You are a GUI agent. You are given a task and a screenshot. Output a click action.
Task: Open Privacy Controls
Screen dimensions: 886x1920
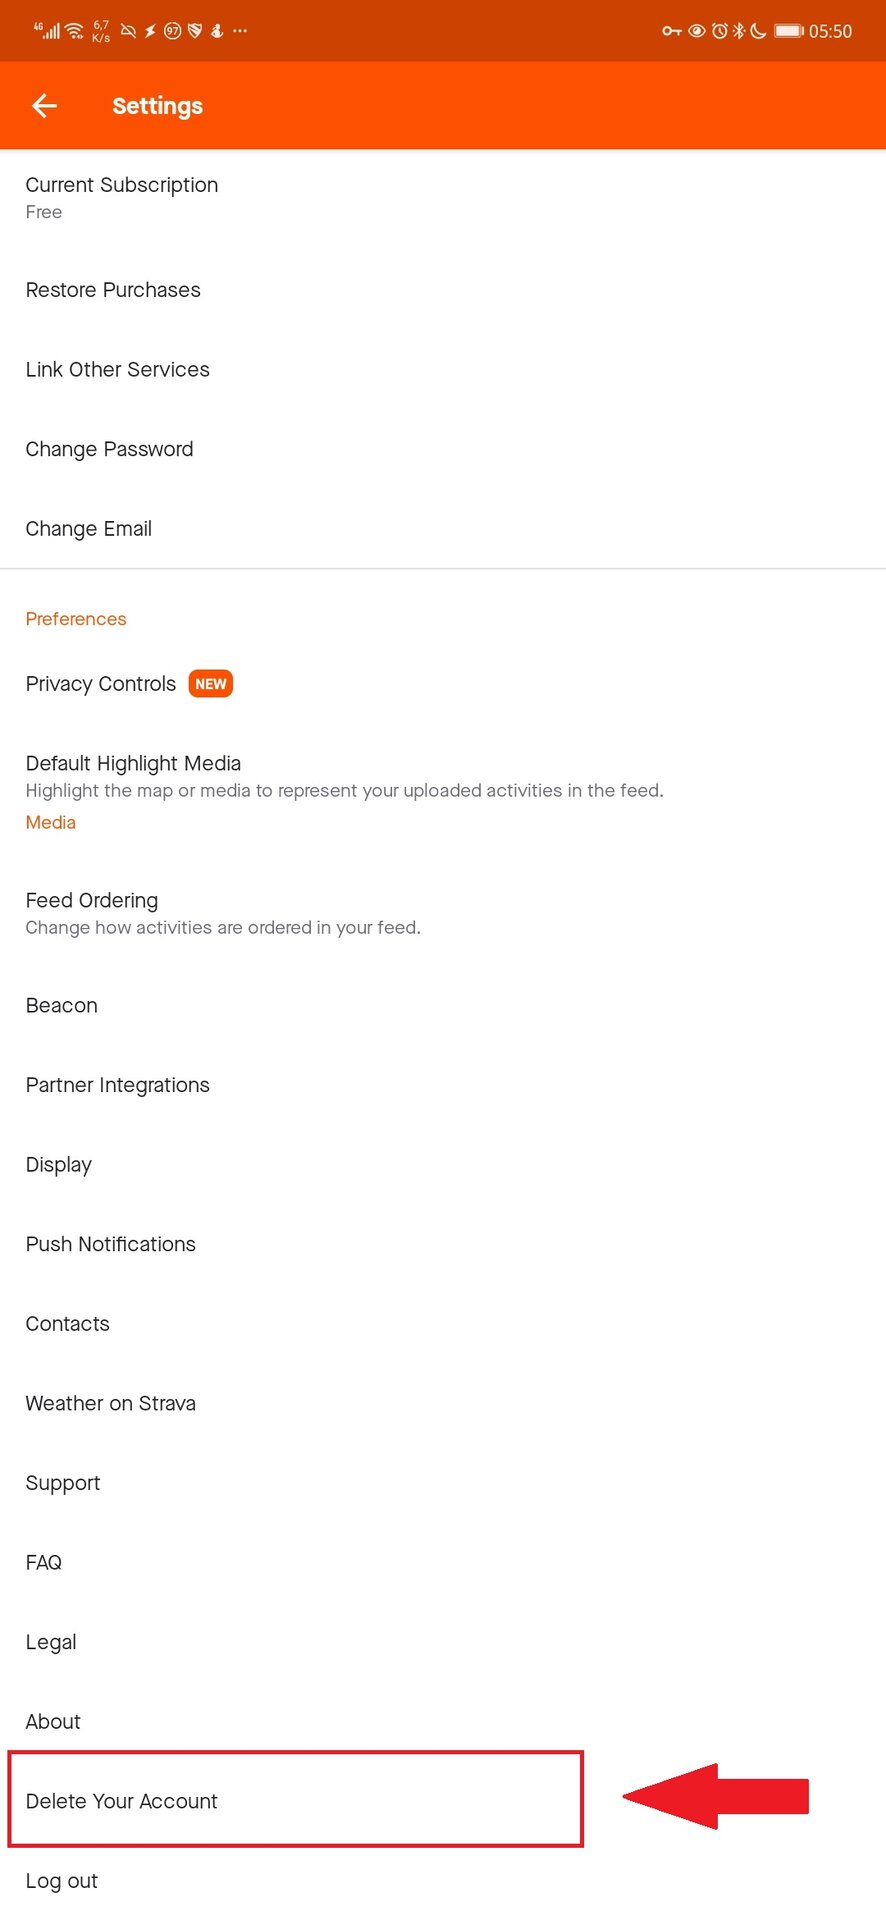[100, 684]
